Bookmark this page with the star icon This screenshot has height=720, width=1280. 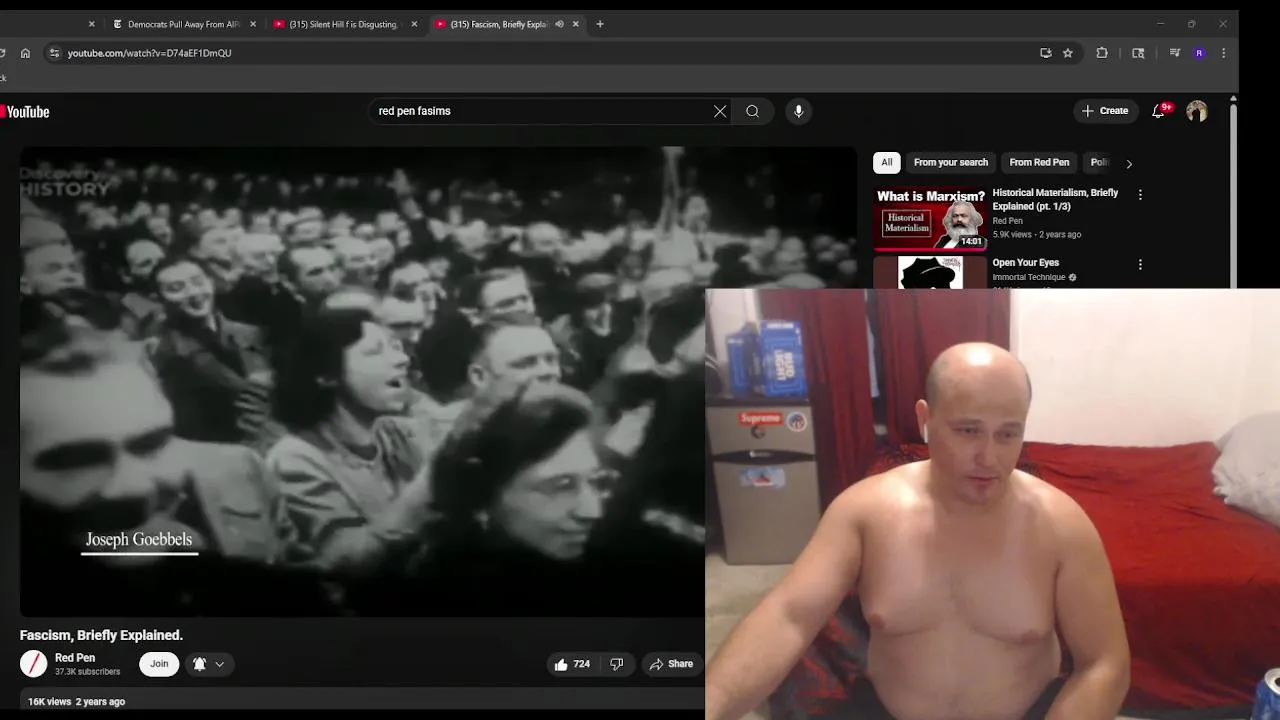[1068, 53]
